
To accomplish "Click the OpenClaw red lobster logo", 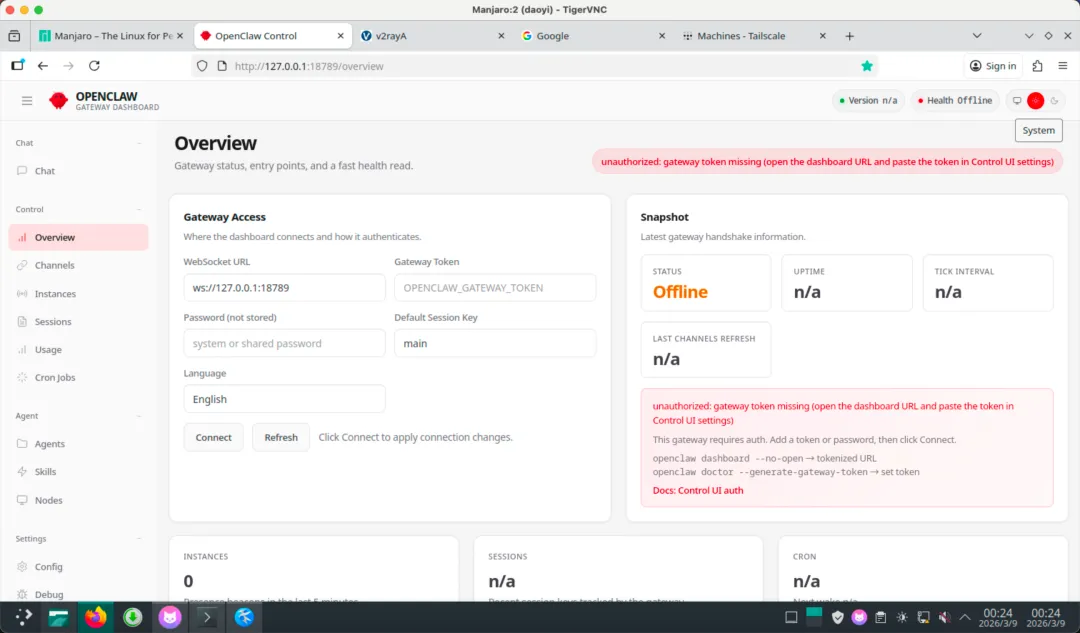I will [x=59, y=101].
